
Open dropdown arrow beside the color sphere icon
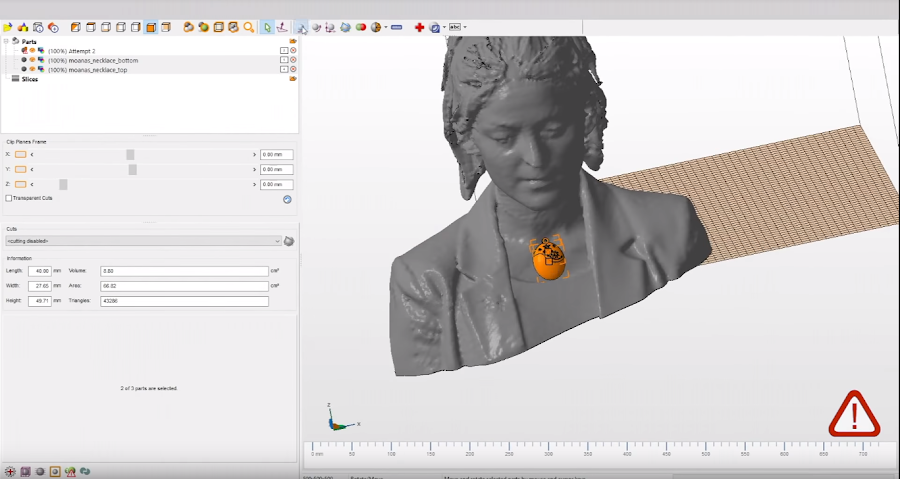coord(386,27)
